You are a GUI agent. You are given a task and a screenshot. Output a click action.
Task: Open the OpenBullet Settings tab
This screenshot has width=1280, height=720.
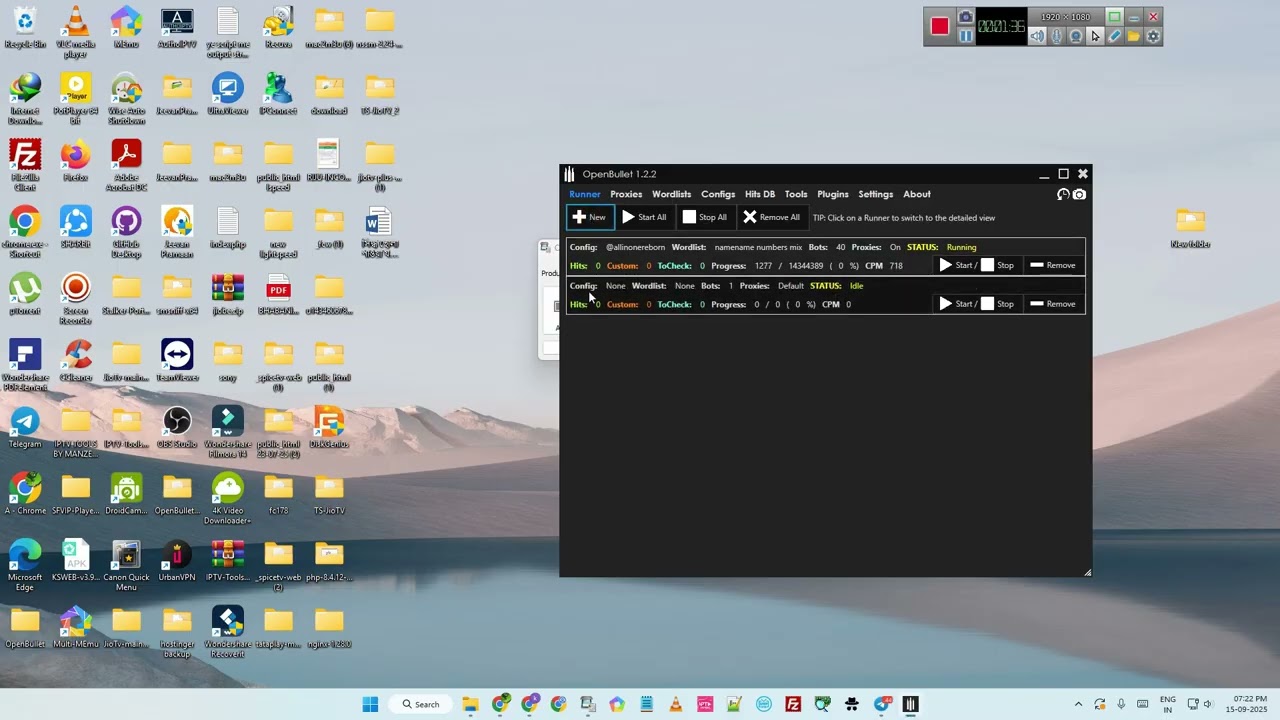click(875, 194)
